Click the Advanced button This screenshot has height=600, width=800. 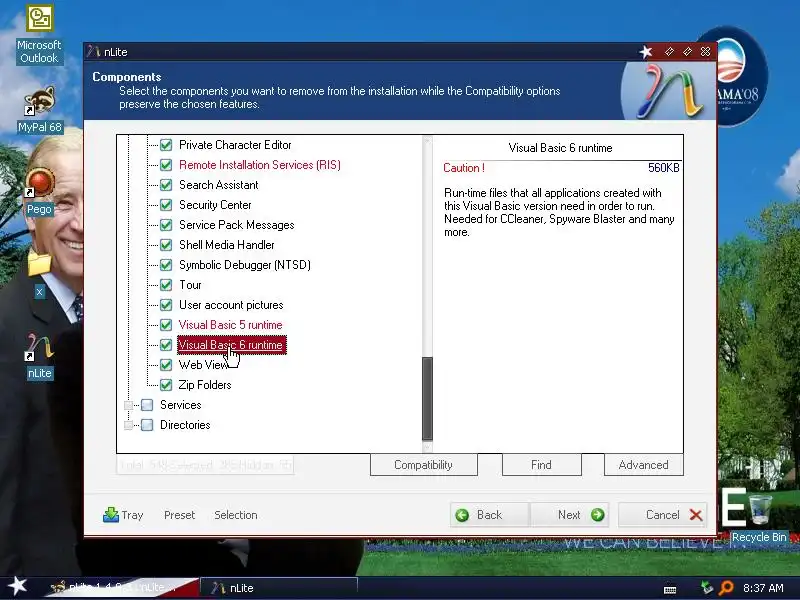(643, 465)
